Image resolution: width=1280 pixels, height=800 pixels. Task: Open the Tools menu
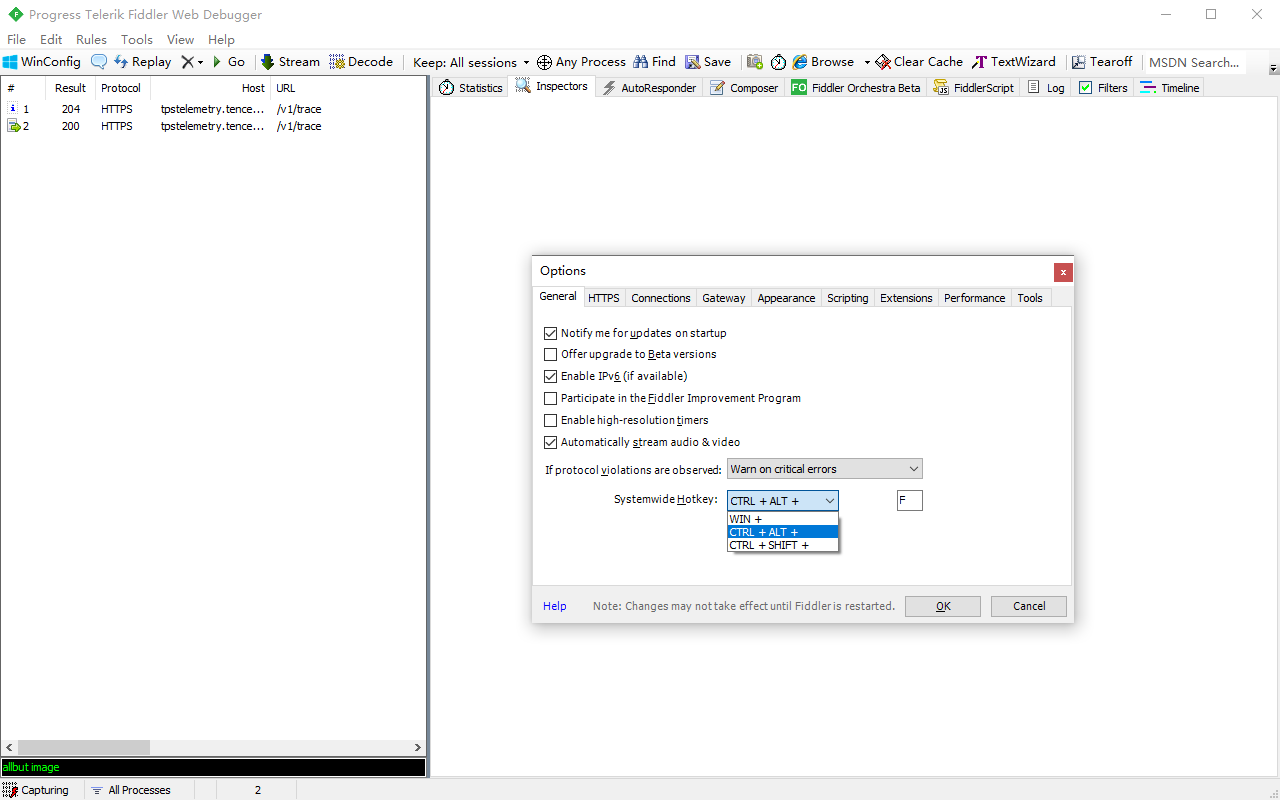tap(137, 40)
